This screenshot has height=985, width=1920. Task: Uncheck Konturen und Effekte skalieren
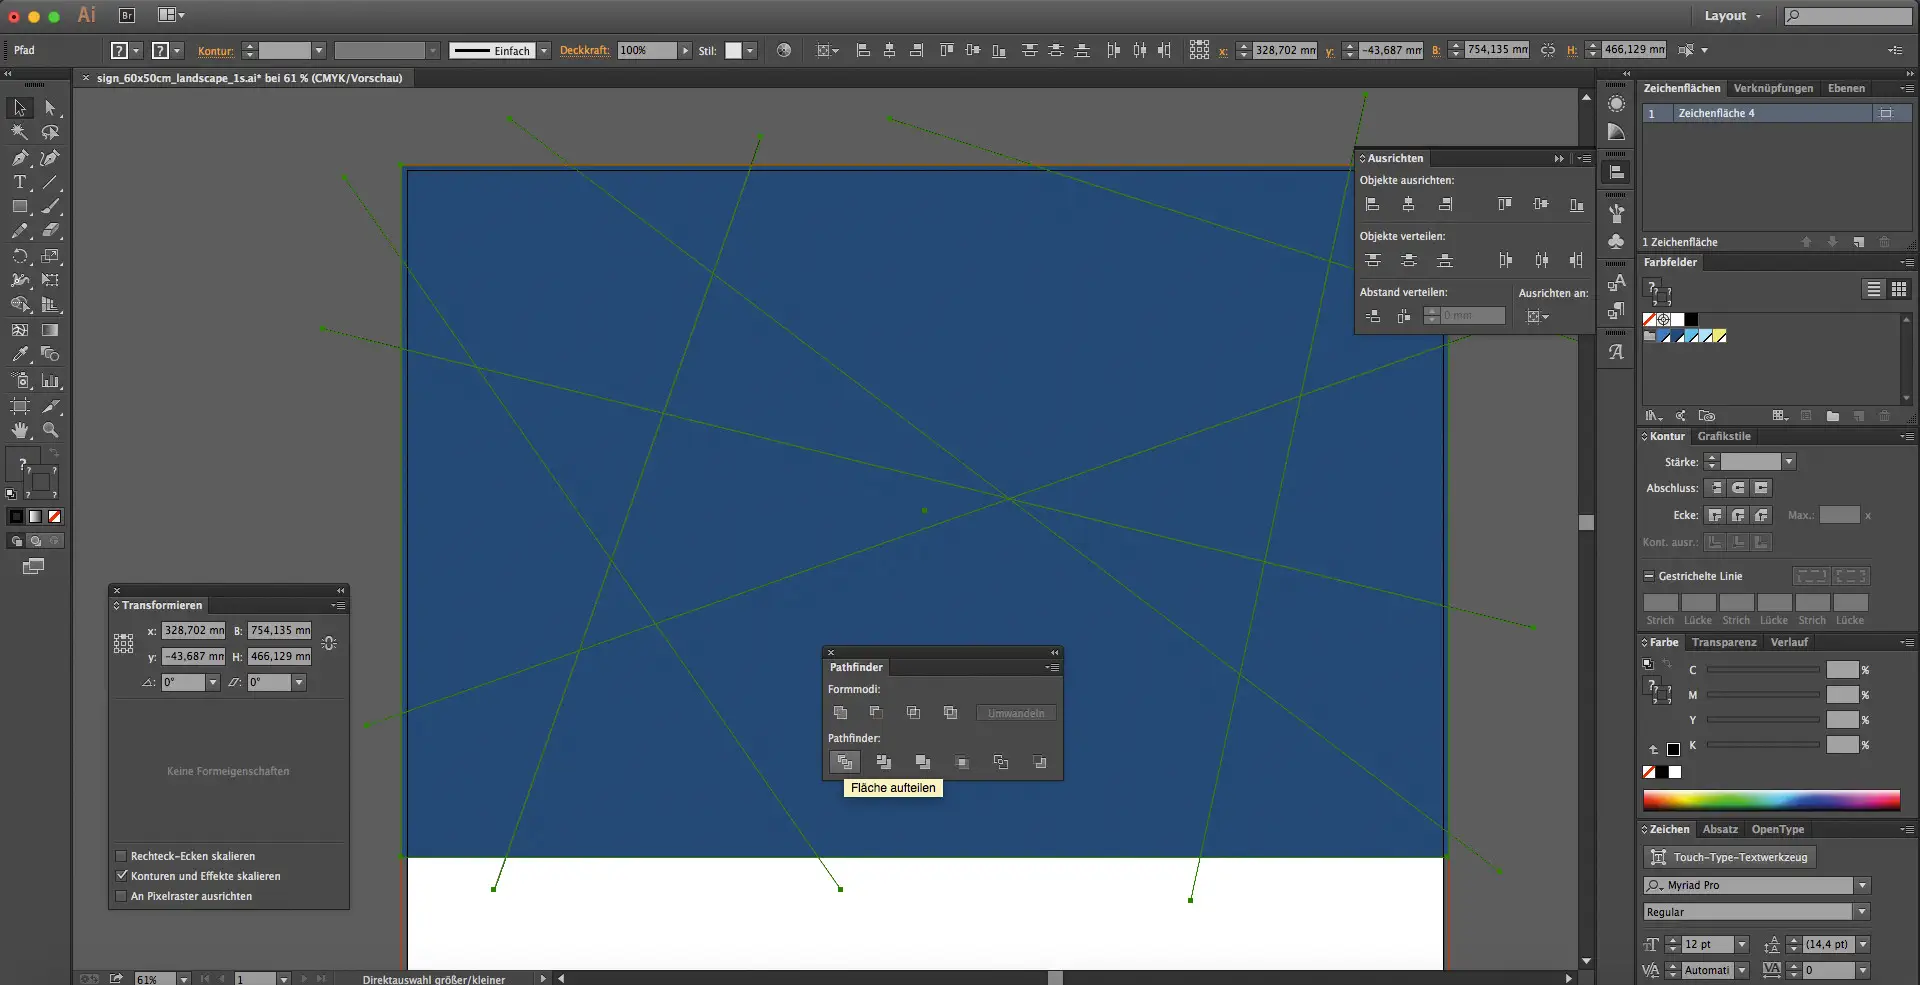(122, 876)
